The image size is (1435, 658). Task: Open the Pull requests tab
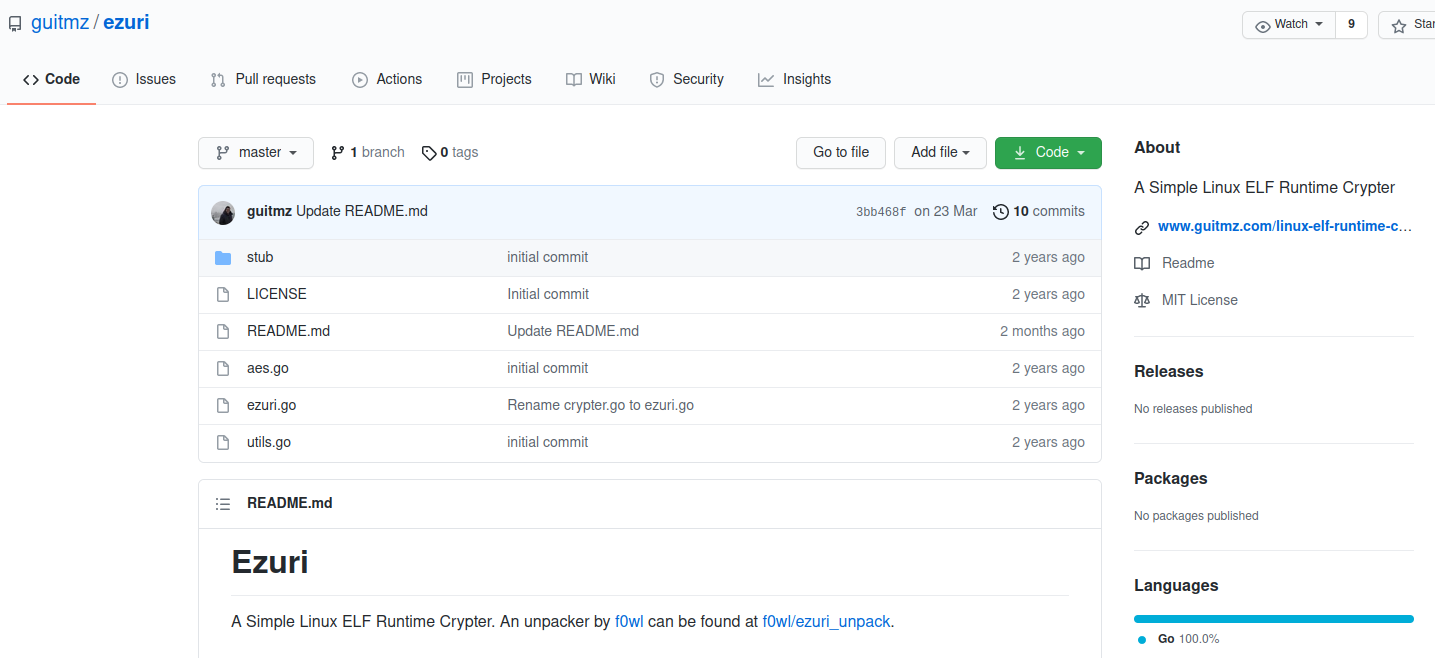point(263,80)
